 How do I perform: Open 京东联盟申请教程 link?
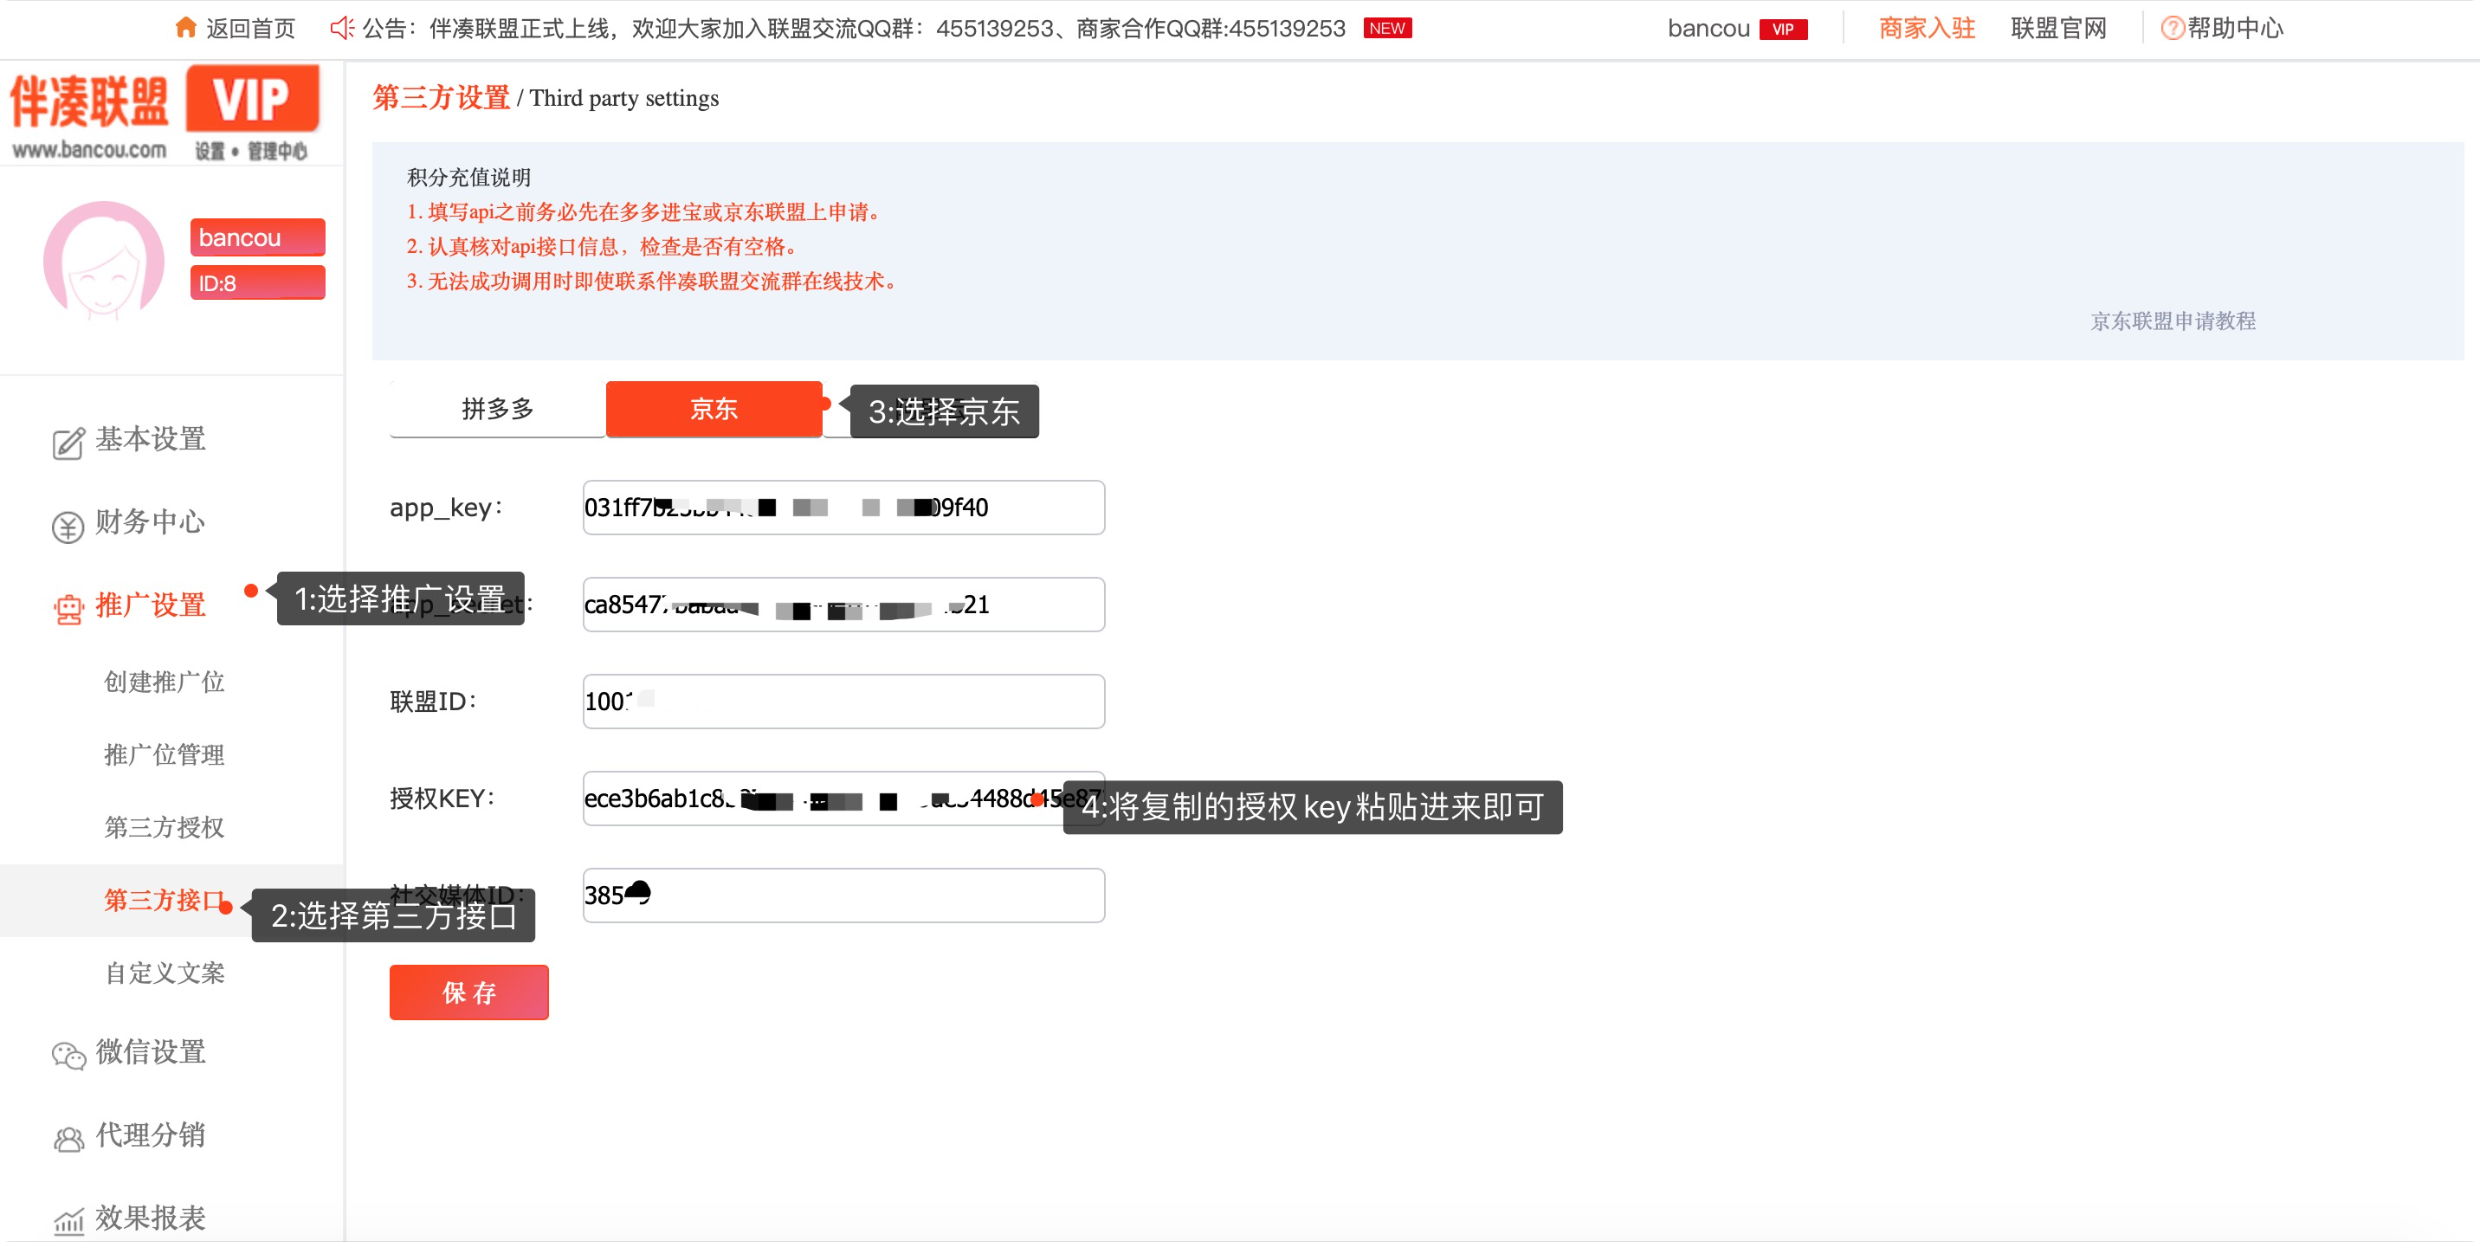point(2172,321)
